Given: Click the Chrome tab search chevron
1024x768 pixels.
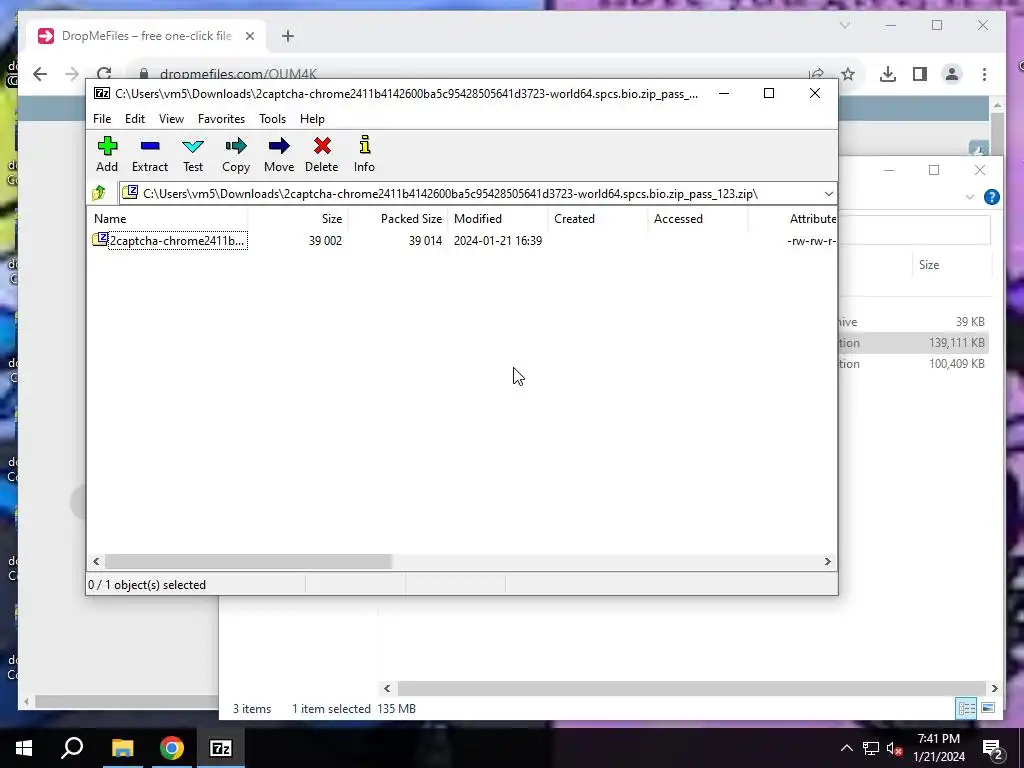Looking at the screenshot, I should coord(844,25).
